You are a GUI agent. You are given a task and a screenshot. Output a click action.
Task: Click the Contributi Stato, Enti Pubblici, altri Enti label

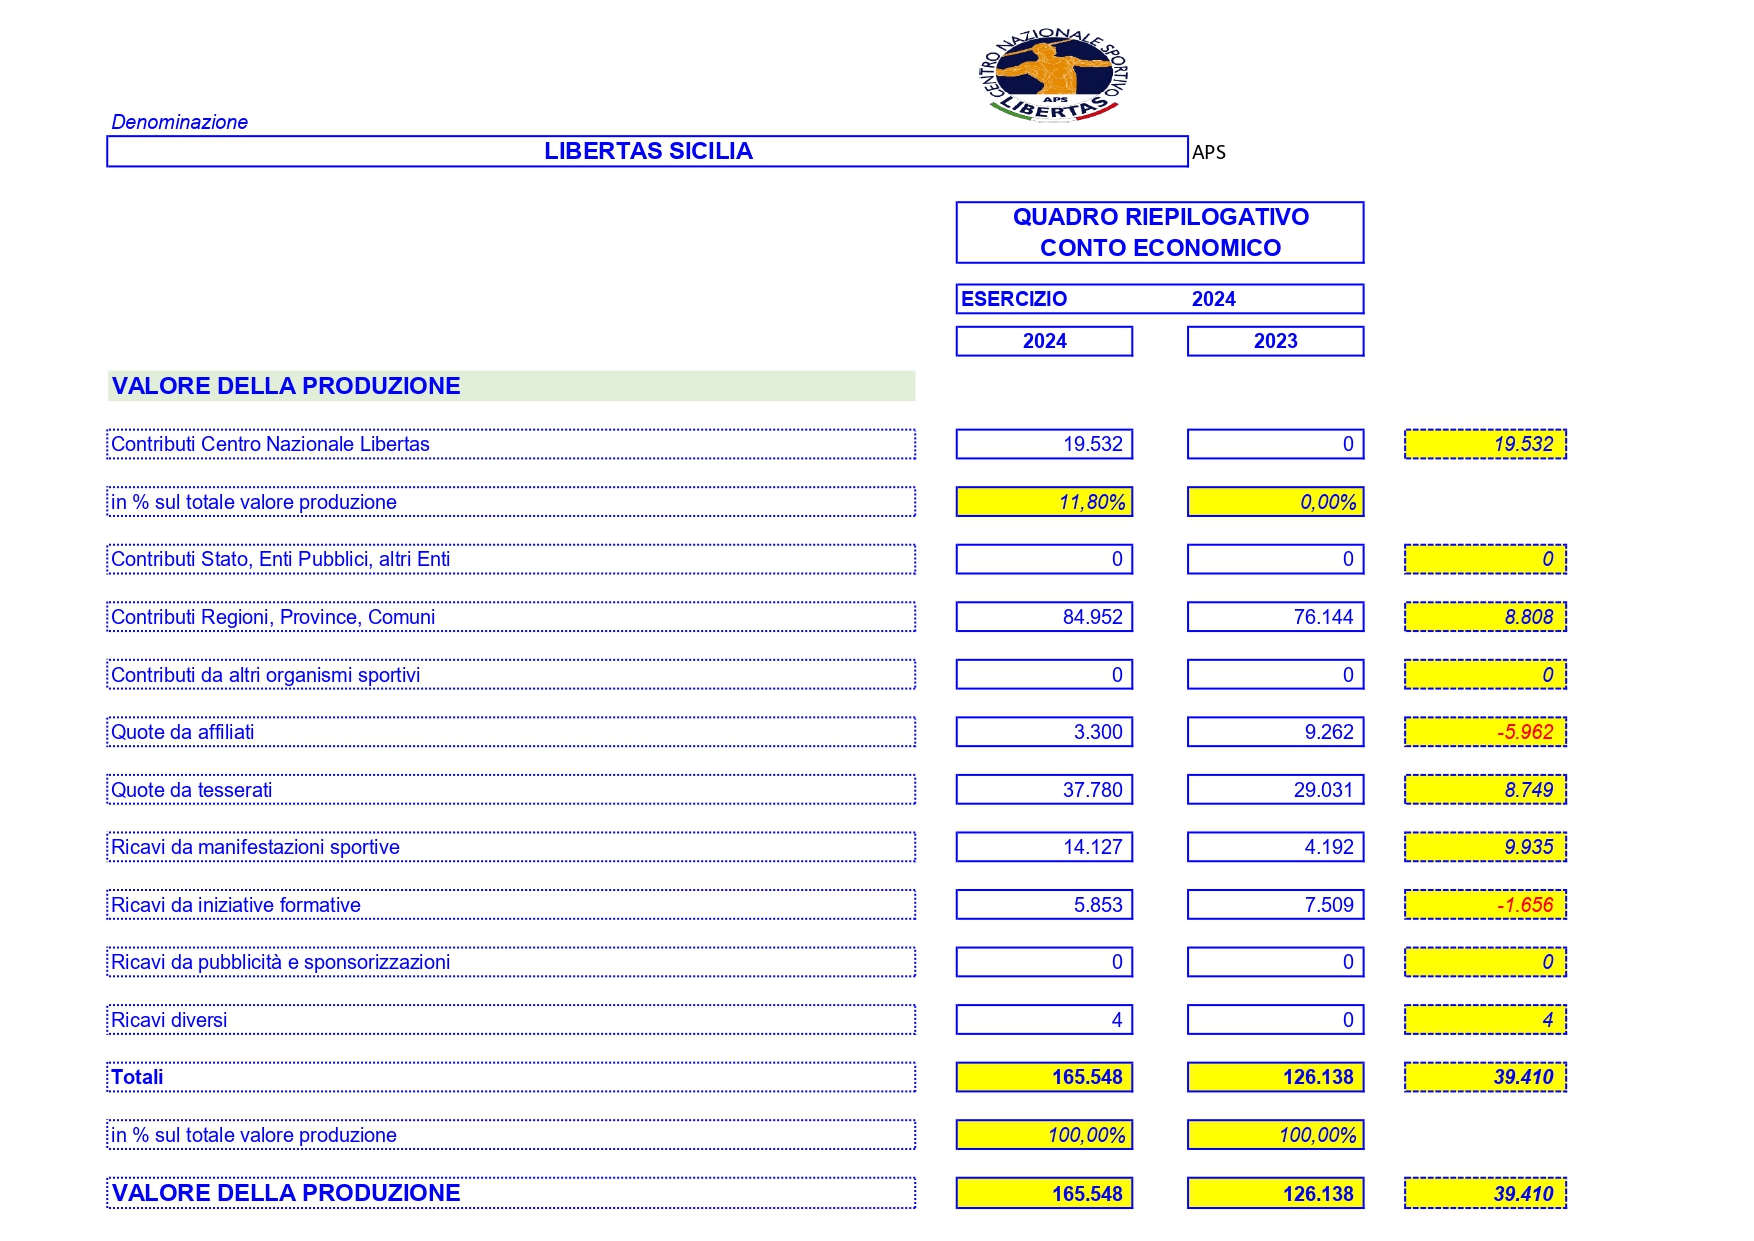click(511, 559)
